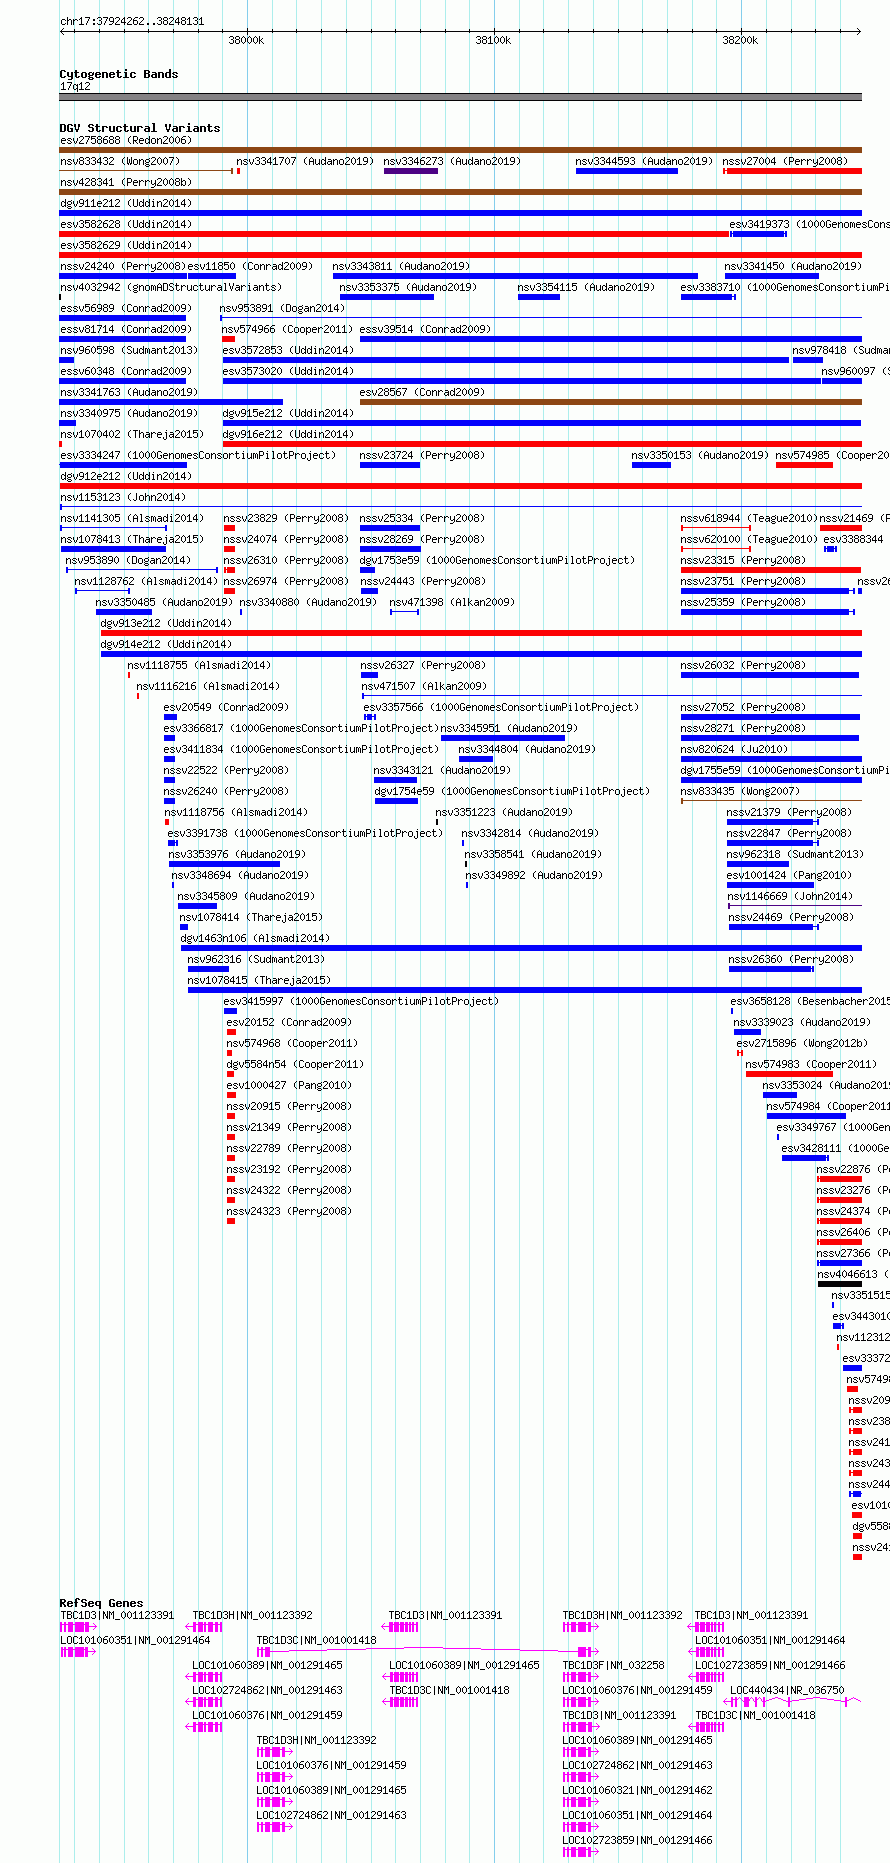Select variant nsv1153123 (John2014)
The image size is (890, 1863).
tap(123, 497)
